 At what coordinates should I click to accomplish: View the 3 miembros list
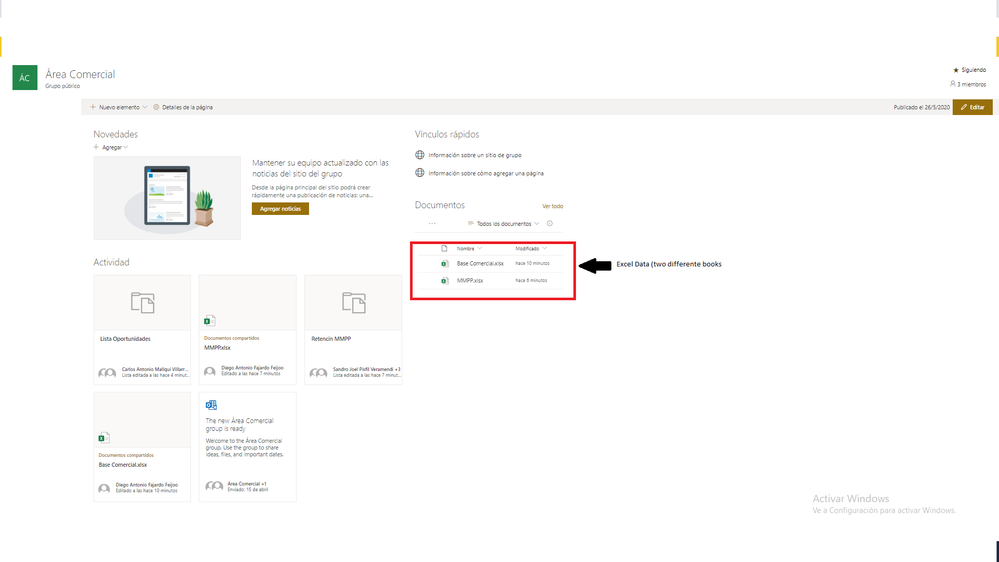point(968,84)
